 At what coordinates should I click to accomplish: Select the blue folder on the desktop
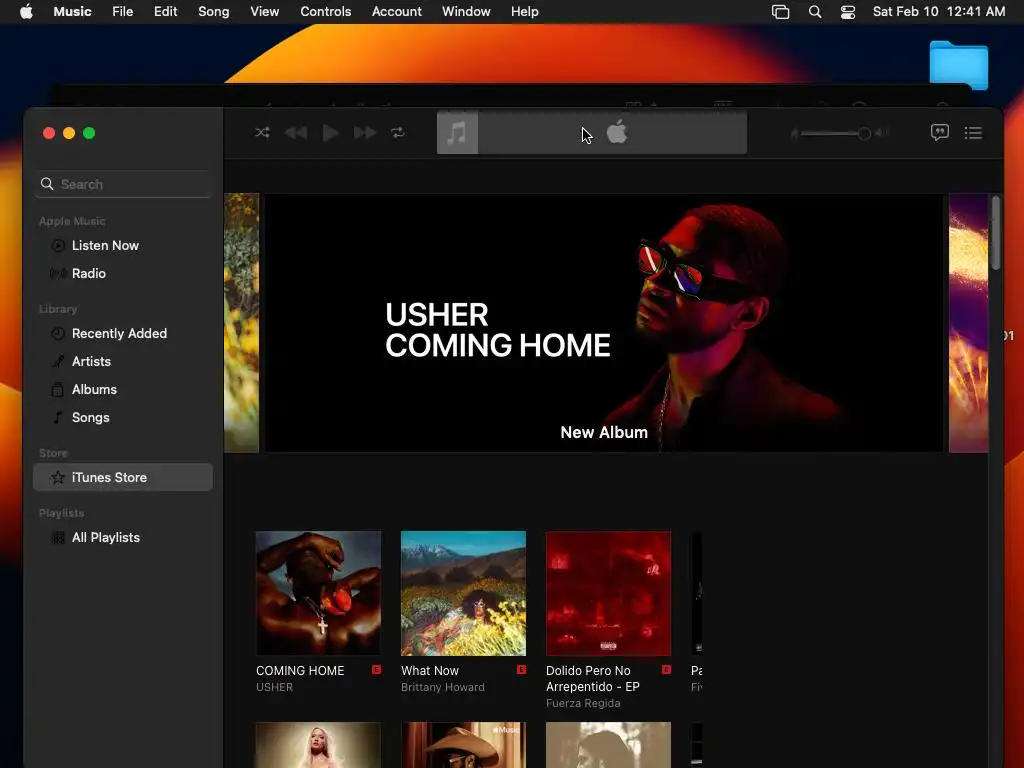959,65
